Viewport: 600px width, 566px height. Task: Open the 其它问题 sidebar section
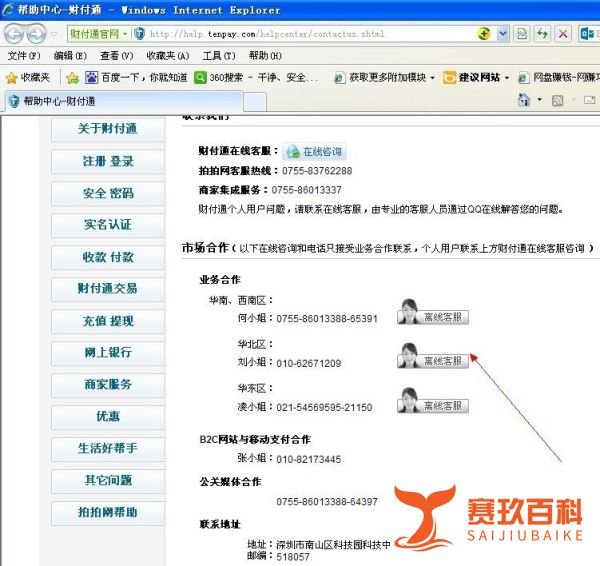108,480
